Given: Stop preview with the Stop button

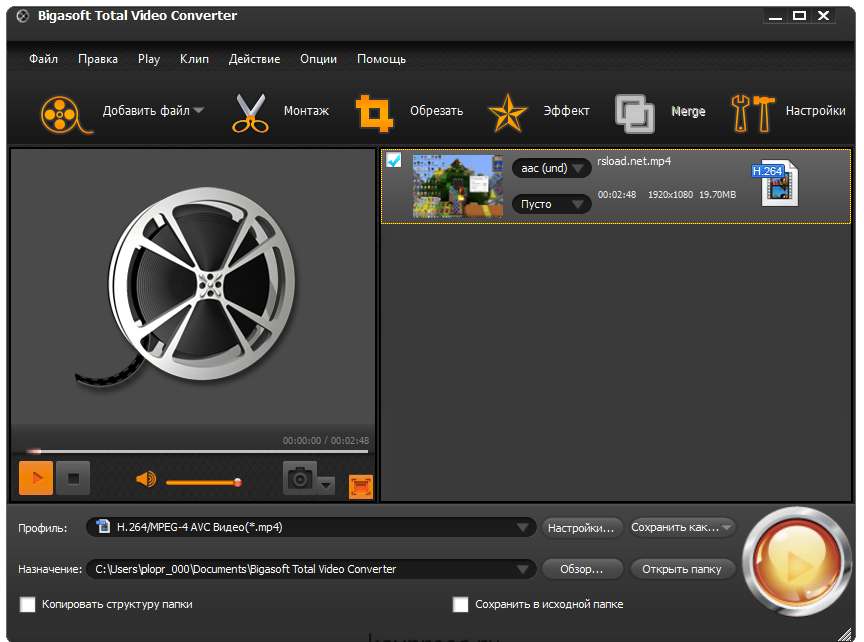Looking at the screenshot, I should coord(73,478).
